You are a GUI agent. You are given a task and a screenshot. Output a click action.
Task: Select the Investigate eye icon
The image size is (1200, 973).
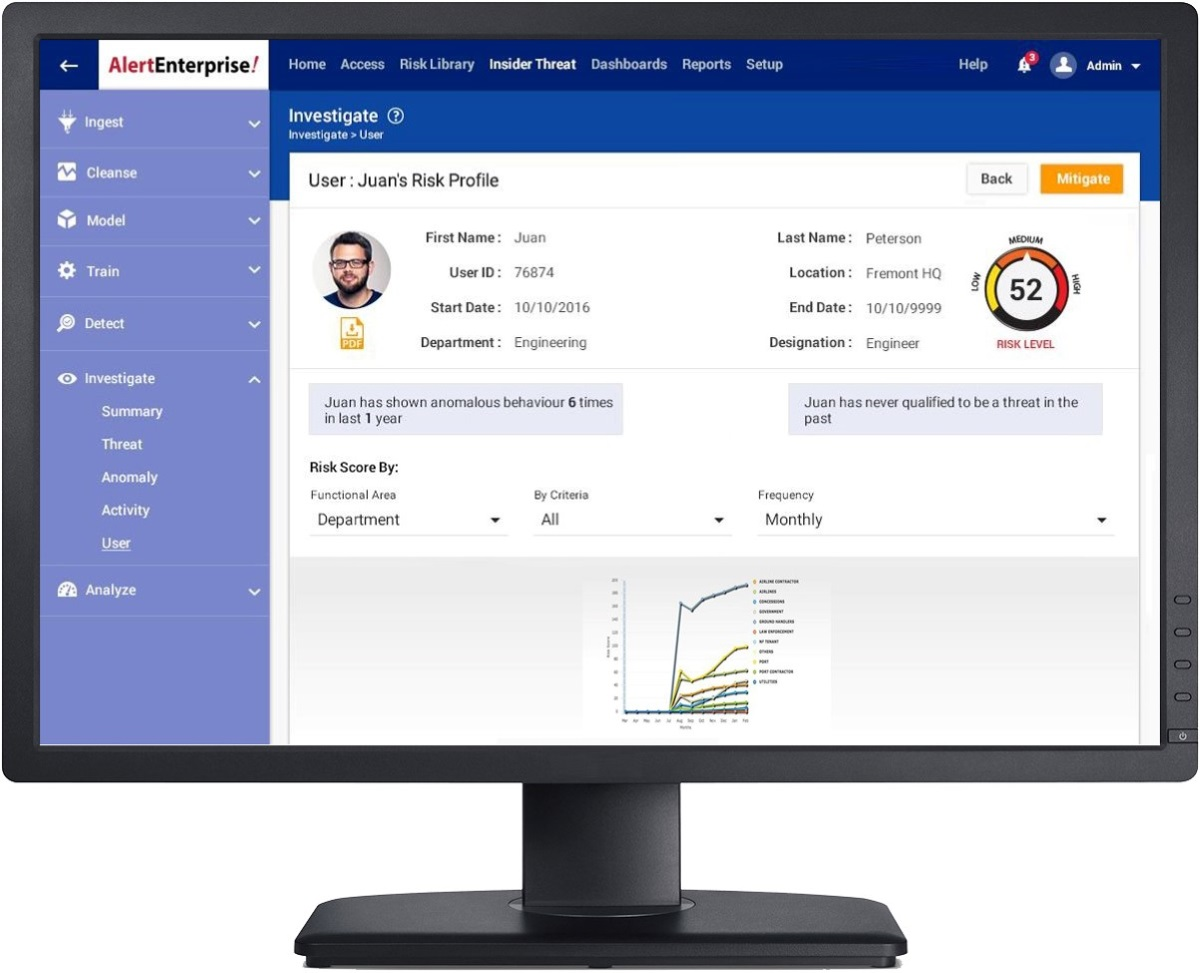coord(66,378)
